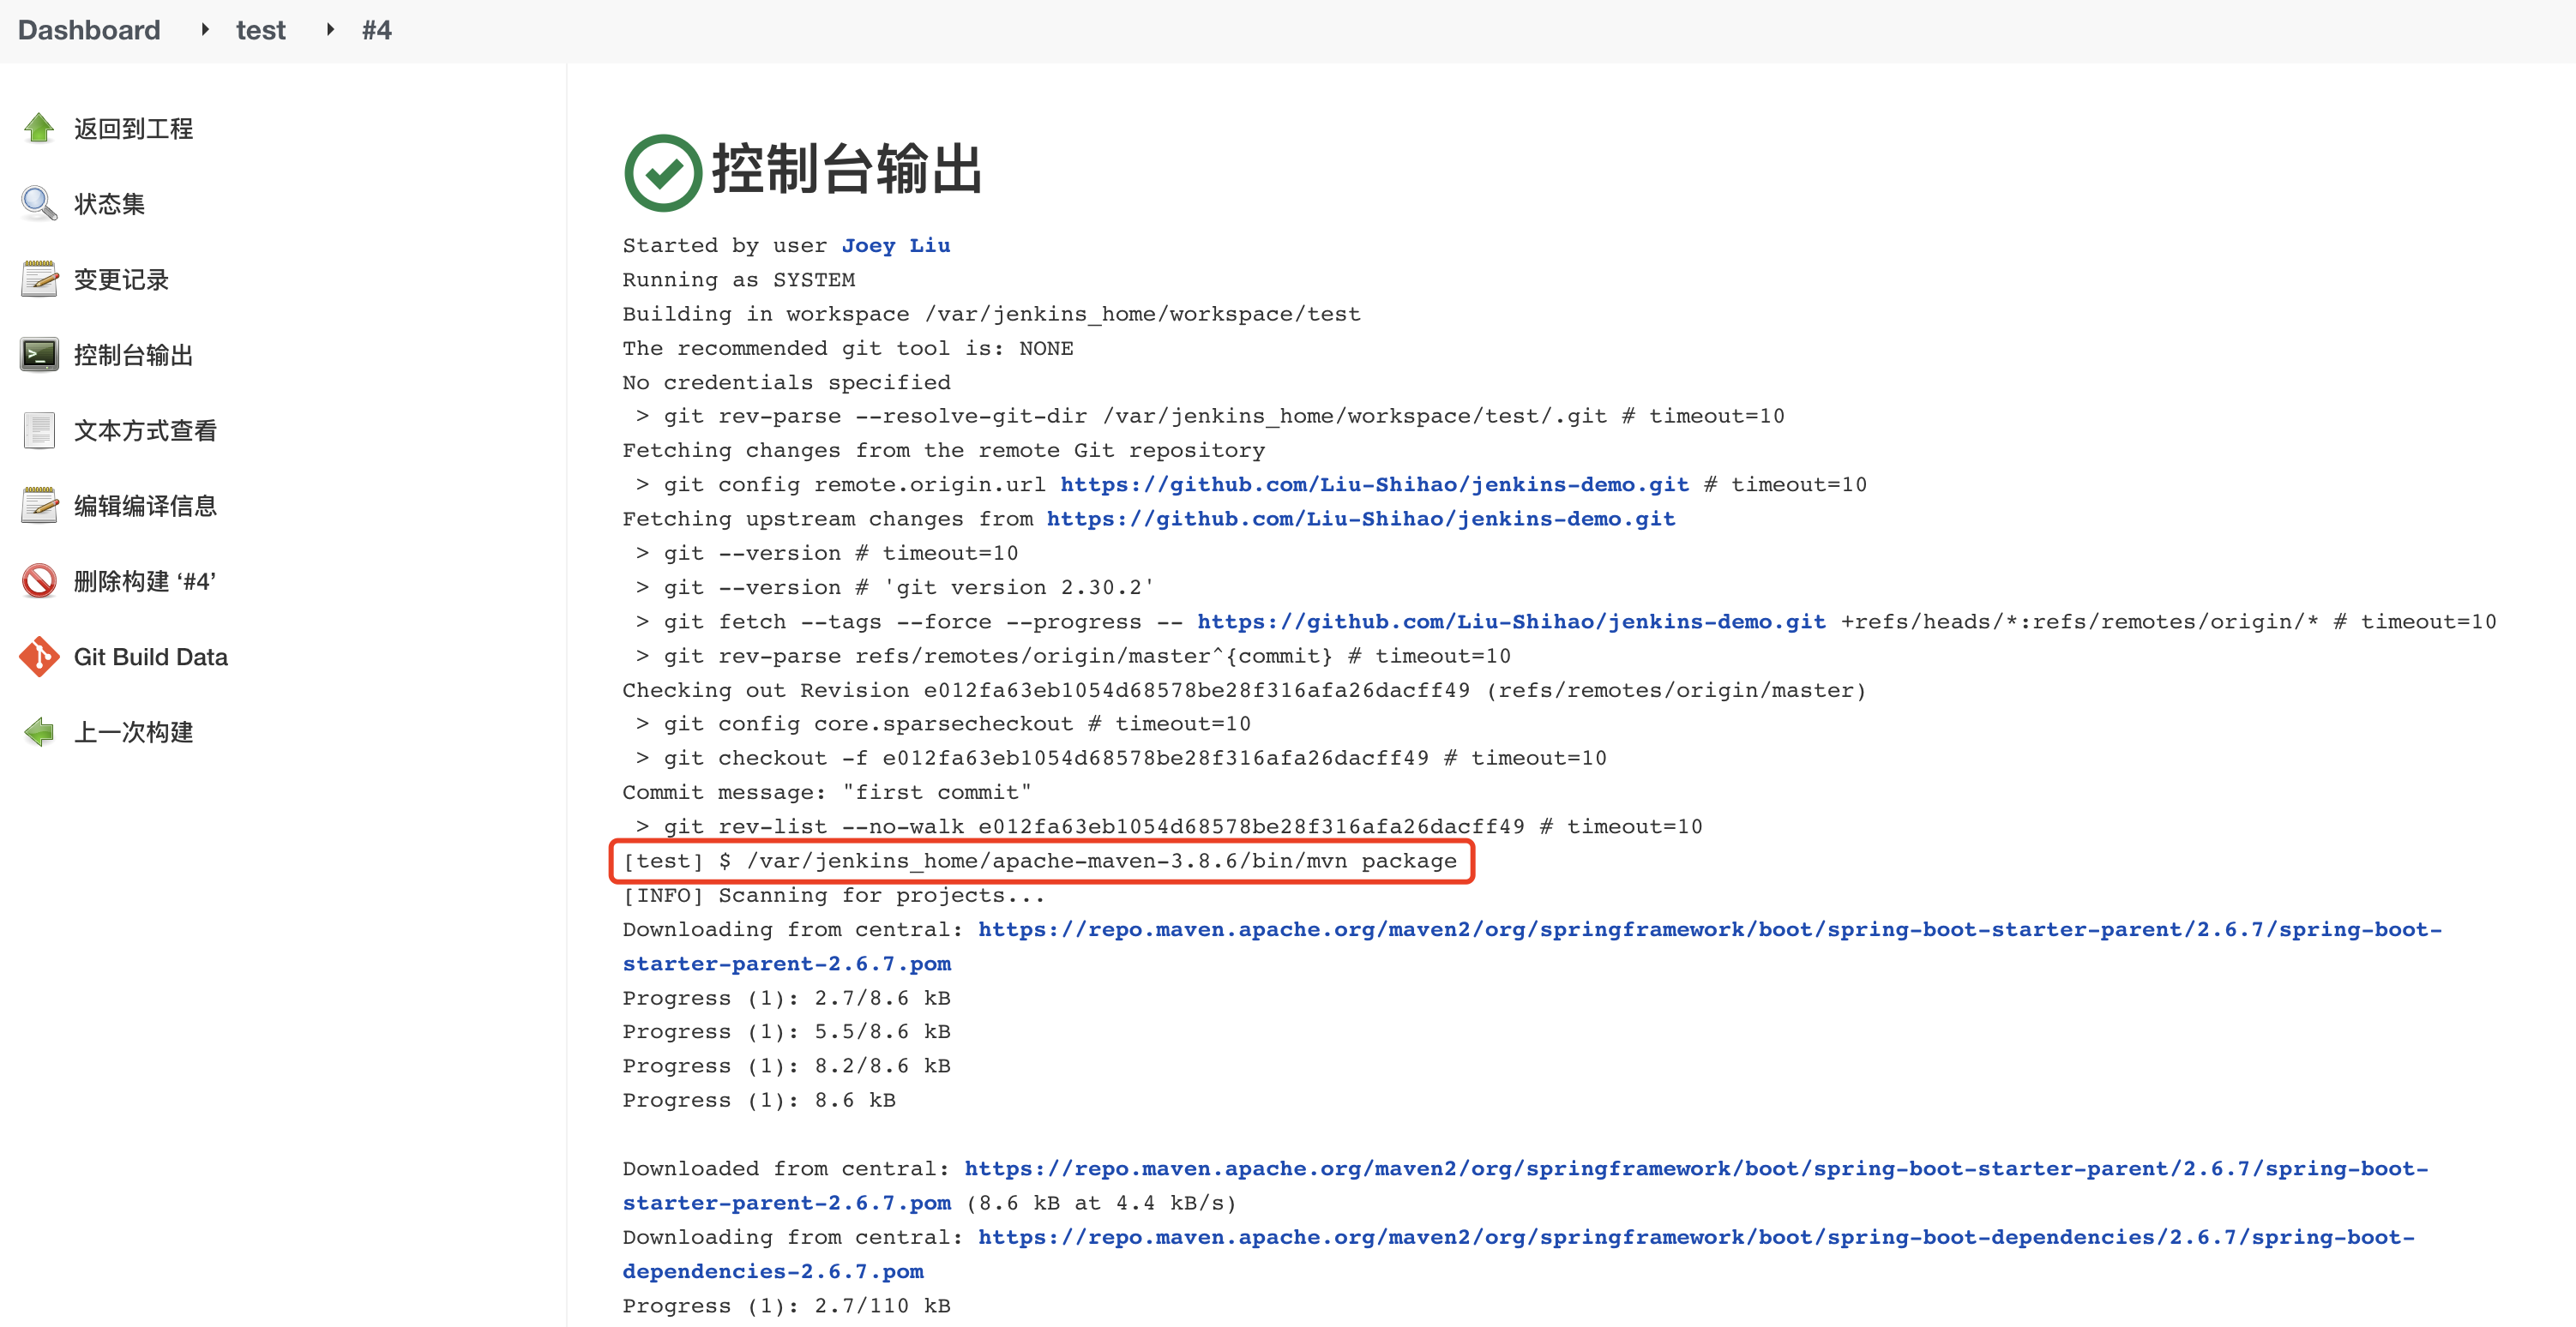This screenshot has height=1327, width=2576.
Task: Open jenkins-demo.git link on the git fetch line
Action: point(1511,621)
